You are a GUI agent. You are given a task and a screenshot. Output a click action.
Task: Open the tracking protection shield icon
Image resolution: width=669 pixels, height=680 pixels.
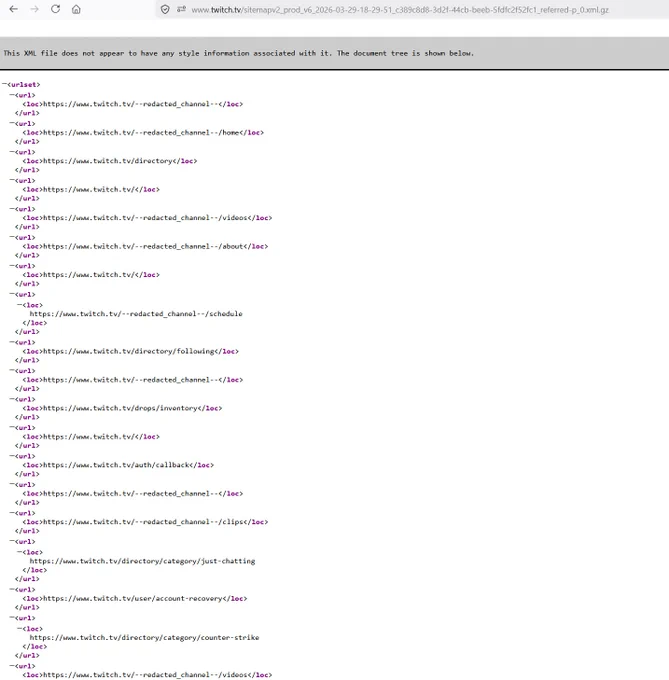(165, 10)
